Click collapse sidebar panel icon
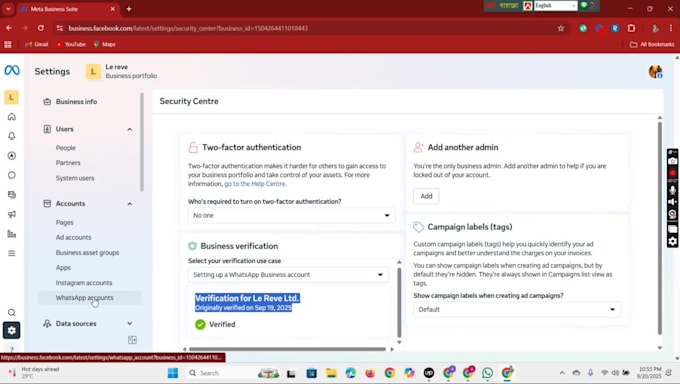 tap(132, 340)
